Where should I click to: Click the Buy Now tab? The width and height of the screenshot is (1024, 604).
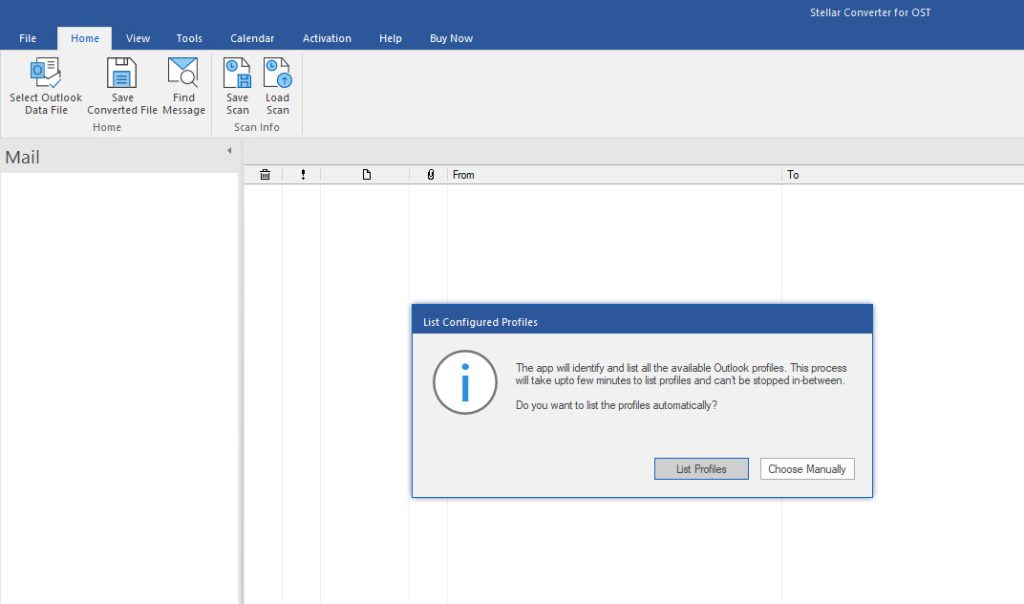(451, 38)
